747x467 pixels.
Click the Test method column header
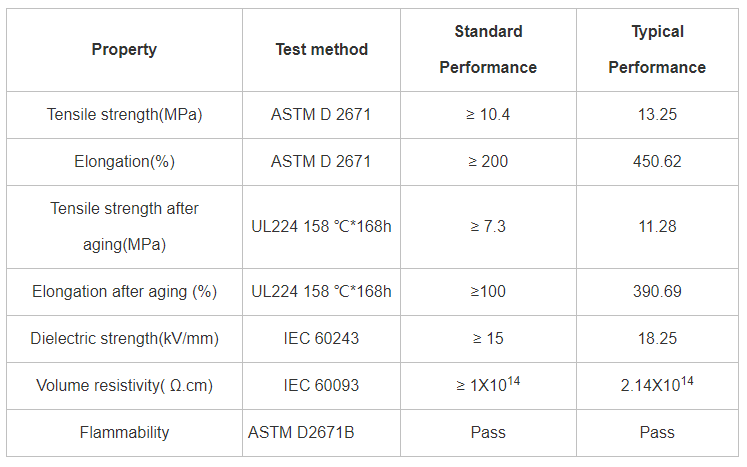[322, 50]
